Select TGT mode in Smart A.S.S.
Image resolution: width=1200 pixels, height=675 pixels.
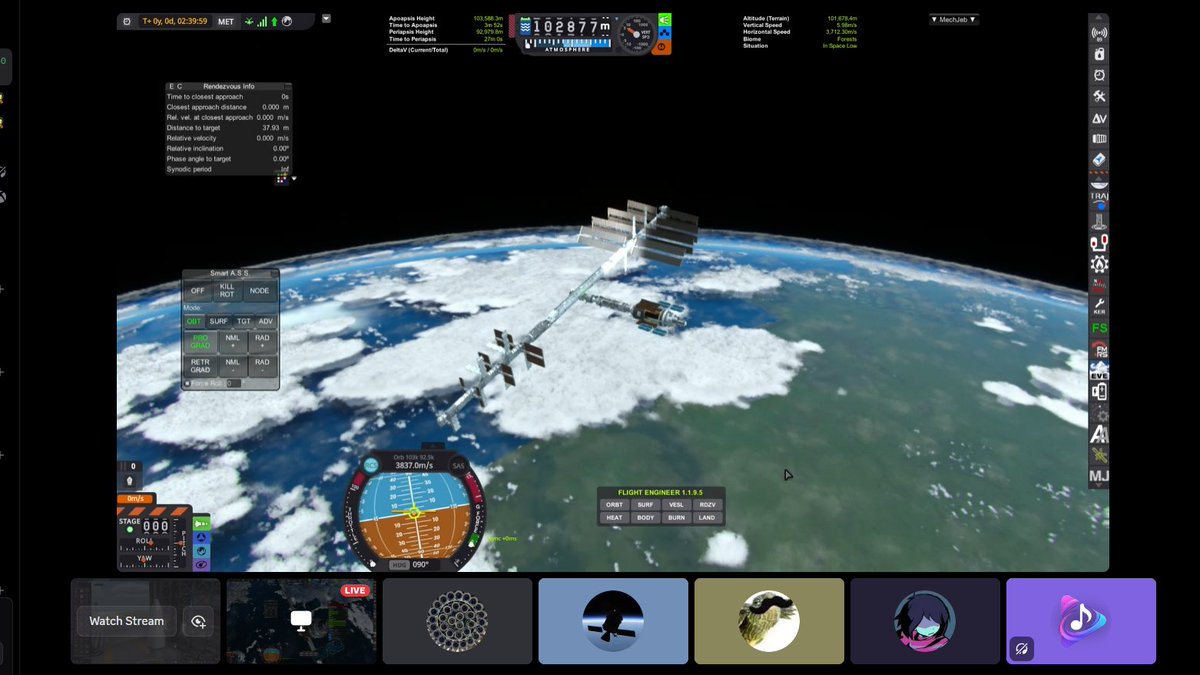pyautogui.click(x=243, y=321)
